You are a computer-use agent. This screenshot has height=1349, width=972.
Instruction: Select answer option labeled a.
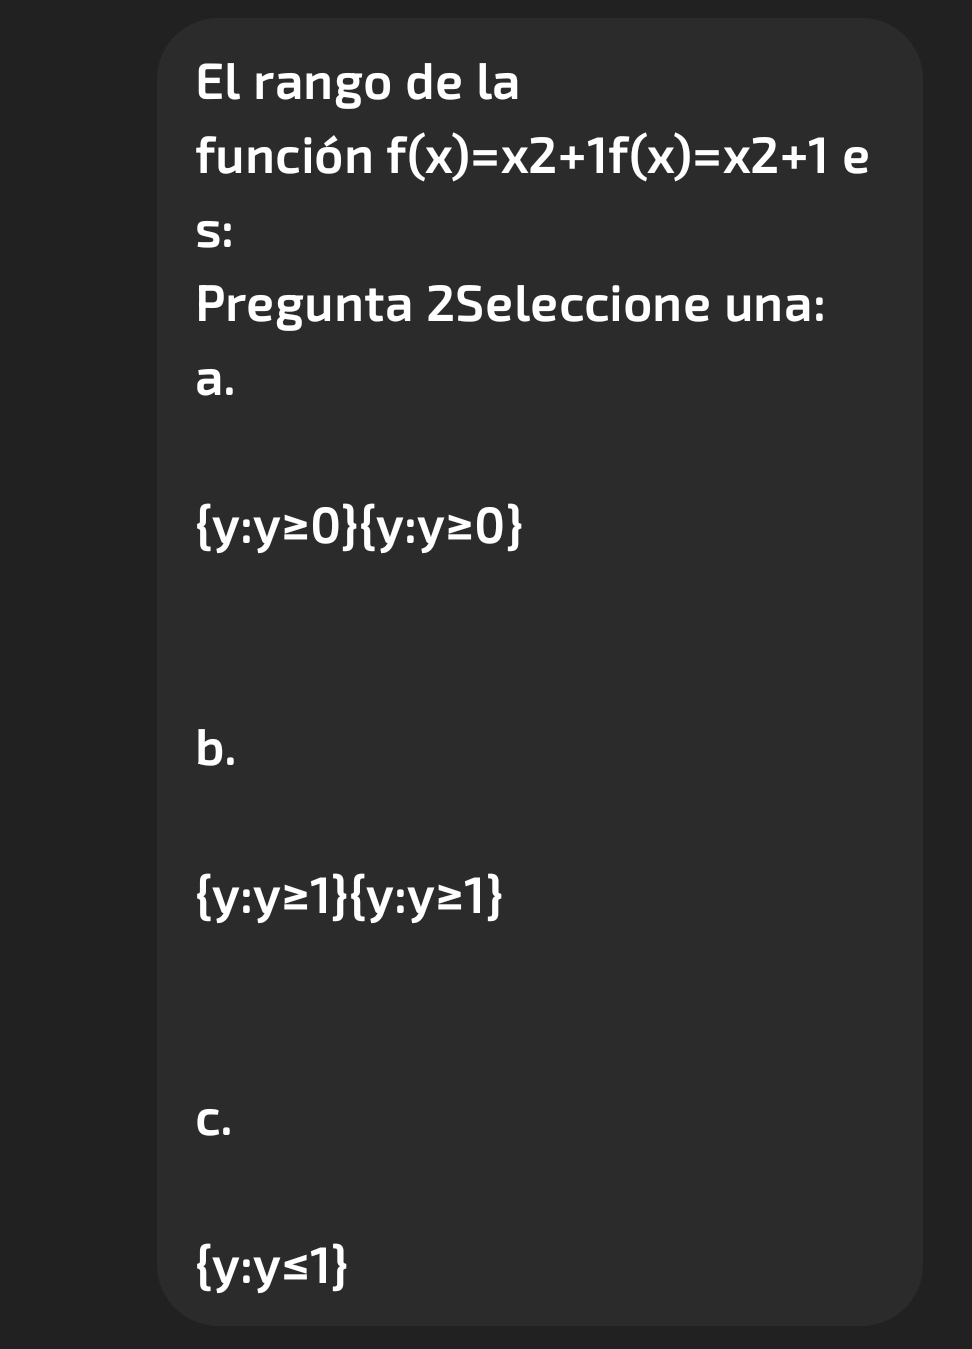pyautogui.click(x=216, y=380)
